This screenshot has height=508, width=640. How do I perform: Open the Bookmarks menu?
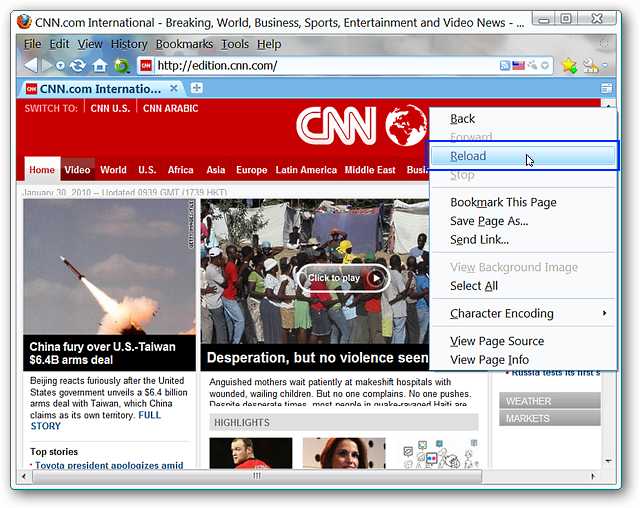pyautogui.click(x=184, y=44)
